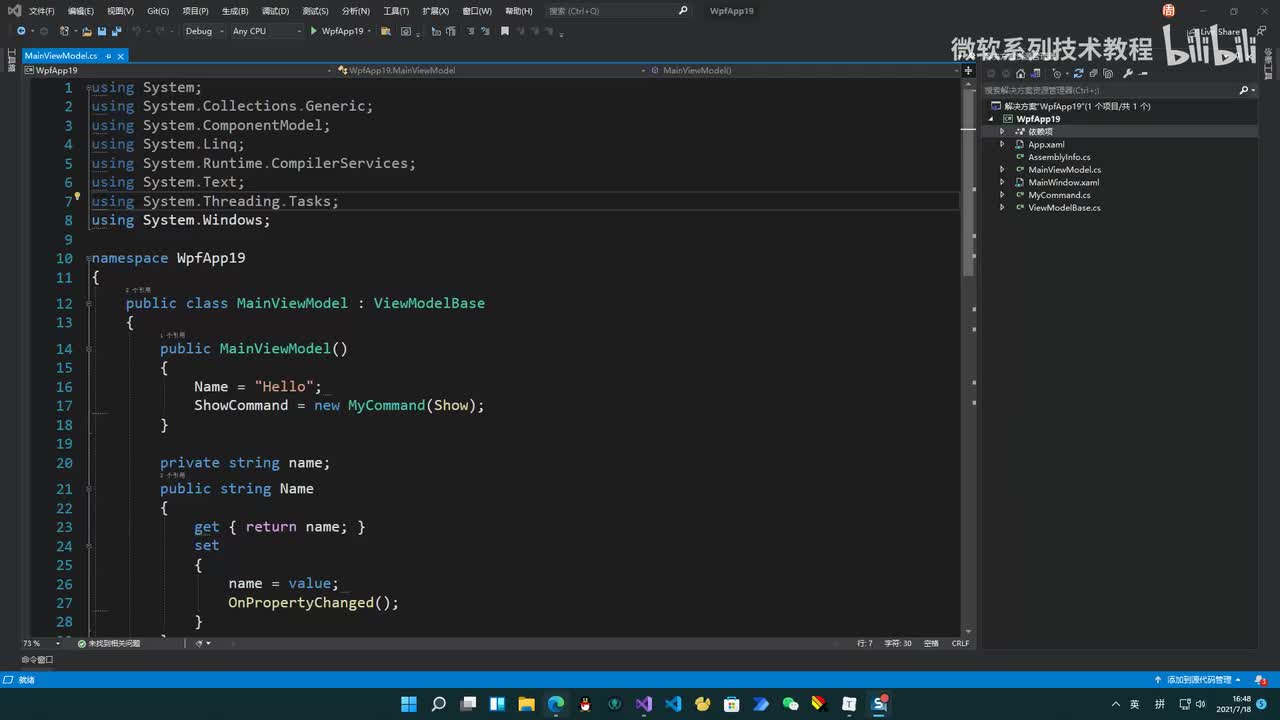The width and height of the screenshot is (1280, 720).
Task: Click the Navigate Backward arrow icon
Action: tap(21, 31)
